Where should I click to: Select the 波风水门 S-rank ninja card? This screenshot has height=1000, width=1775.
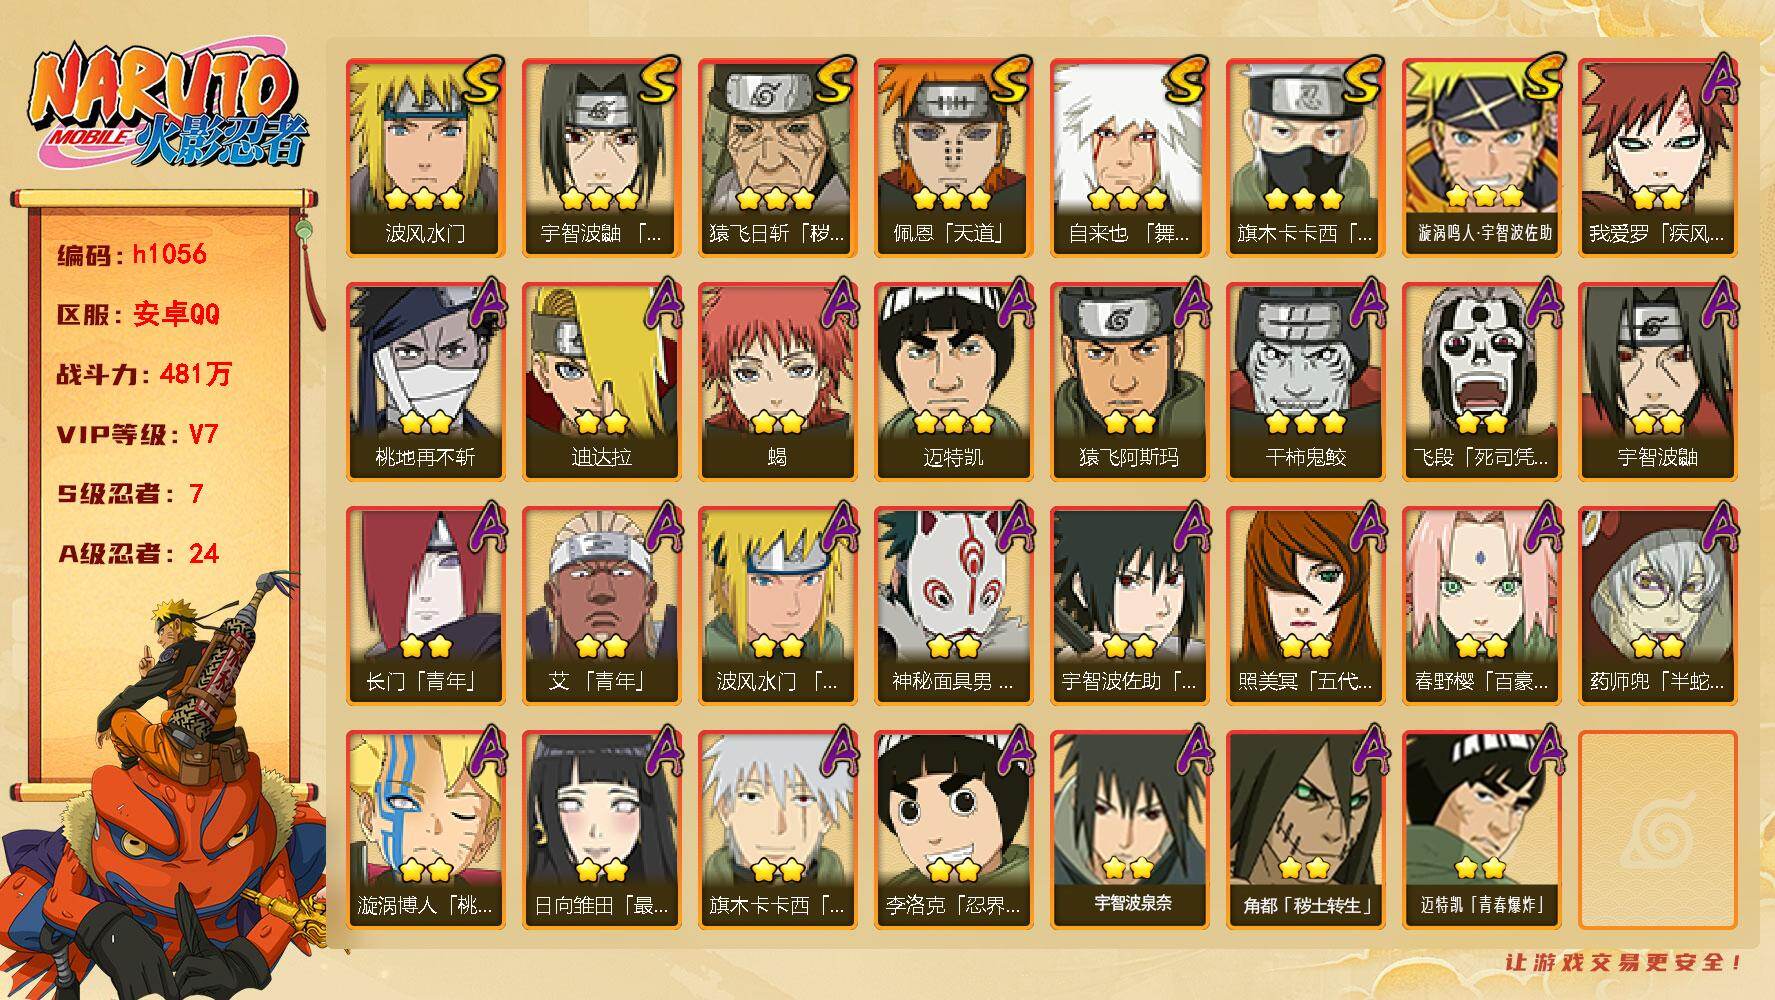point(425,158)
